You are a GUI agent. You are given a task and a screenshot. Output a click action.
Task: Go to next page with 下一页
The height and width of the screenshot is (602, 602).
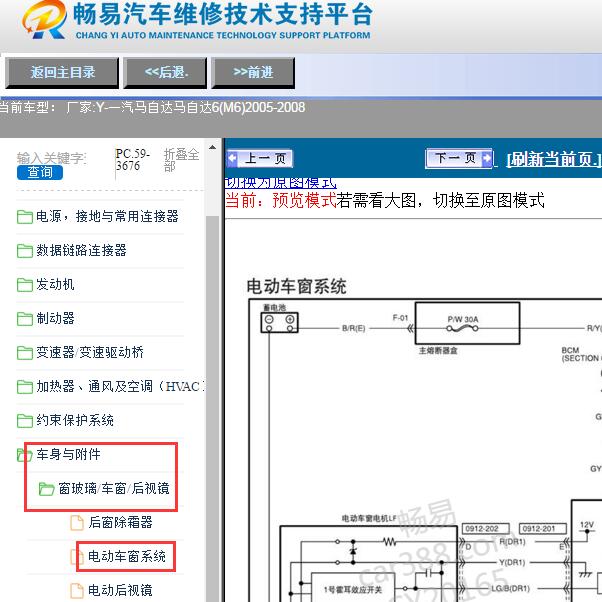(459, 158)
